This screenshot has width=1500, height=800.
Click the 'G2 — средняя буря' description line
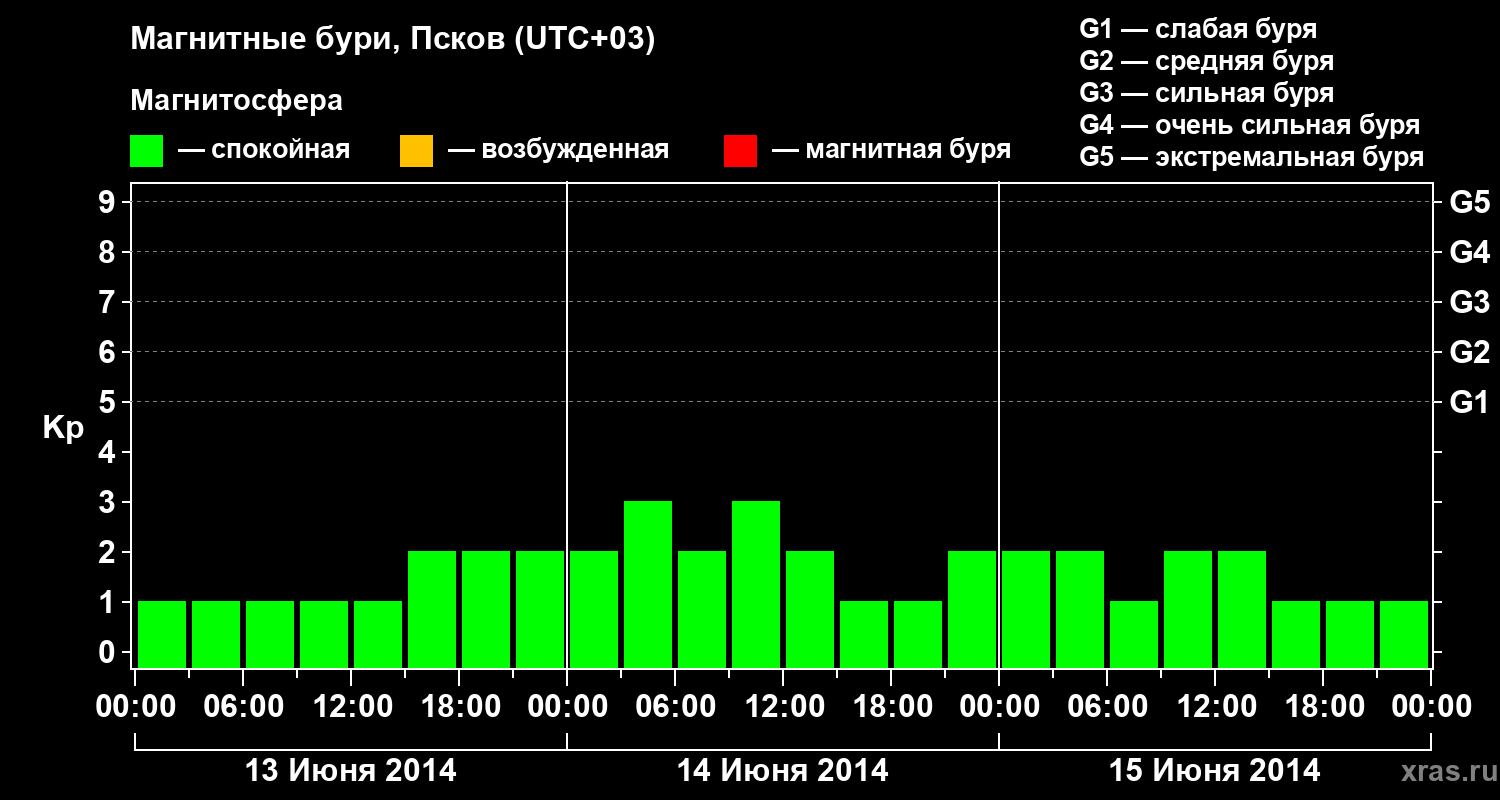(x=1206, y=61)
